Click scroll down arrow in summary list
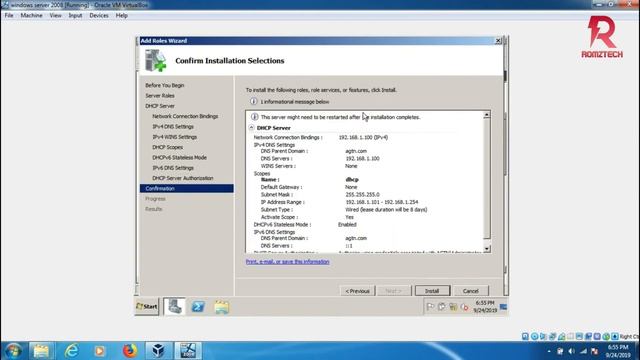The height and width of the screenshot is (360, 640). tap(487, 249)
